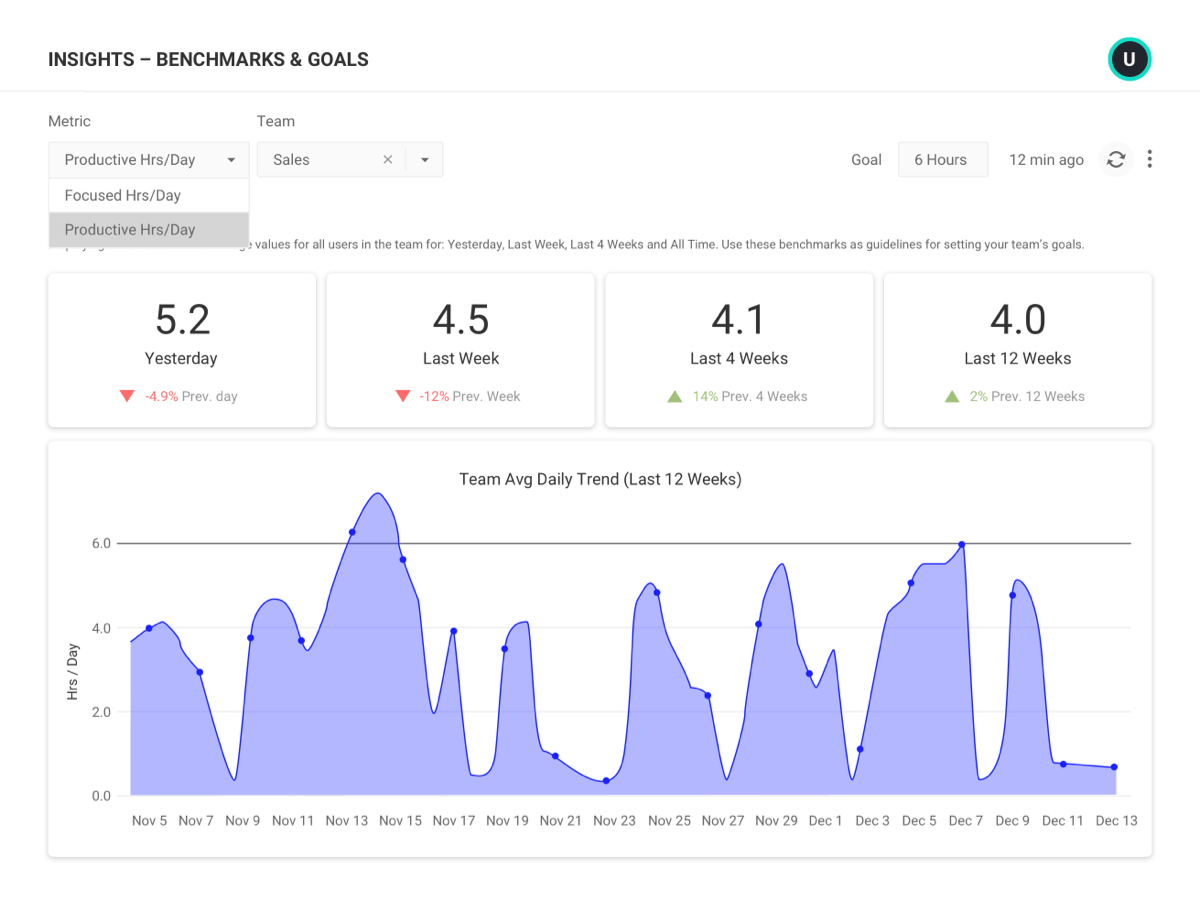Click the Dec 7 point touching the goal line
The image size is (1200, 904).
[960, 545]
